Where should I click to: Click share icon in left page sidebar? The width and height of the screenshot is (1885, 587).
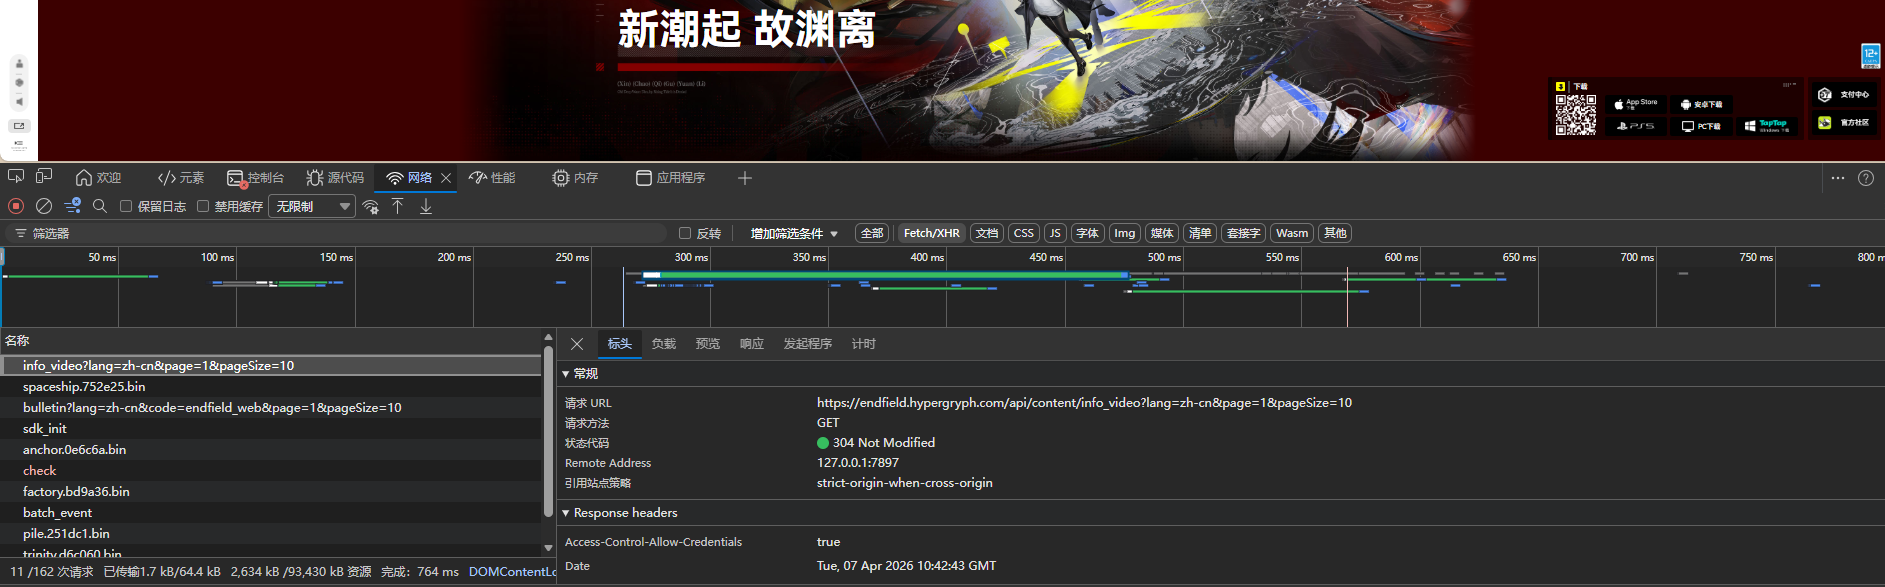[19, 126]
